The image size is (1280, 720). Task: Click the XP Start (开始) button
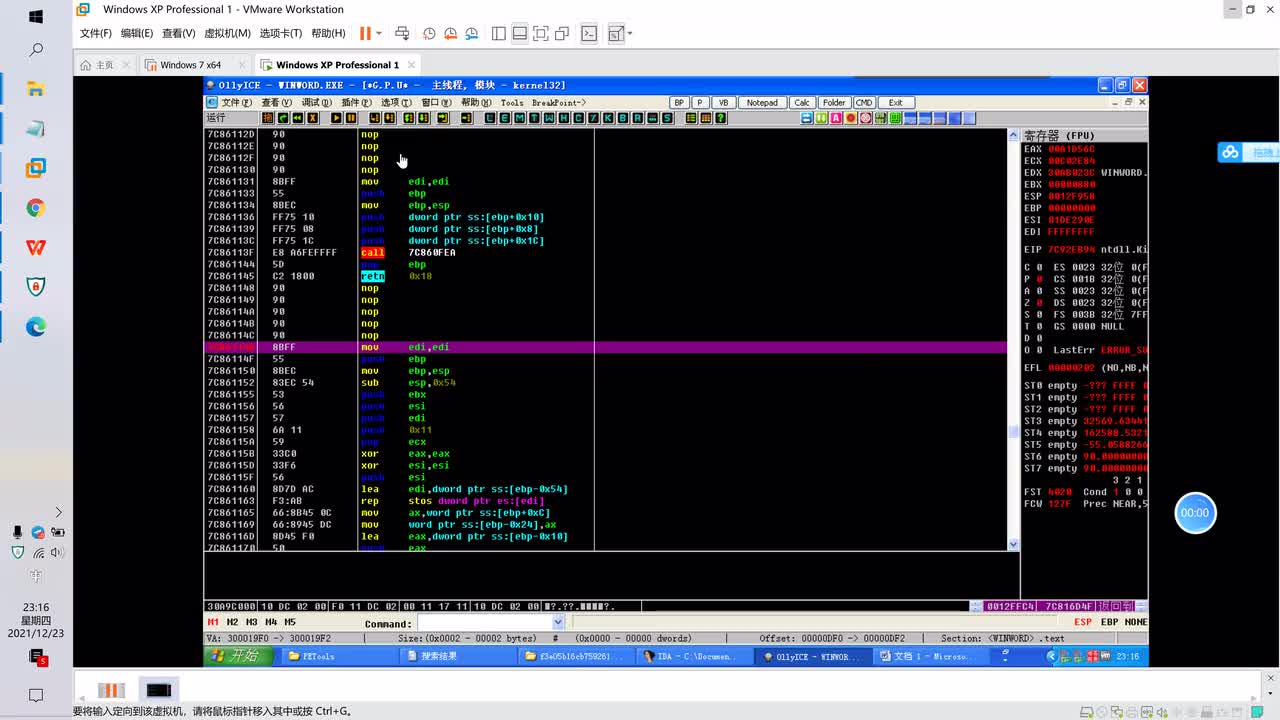point(236,656)
